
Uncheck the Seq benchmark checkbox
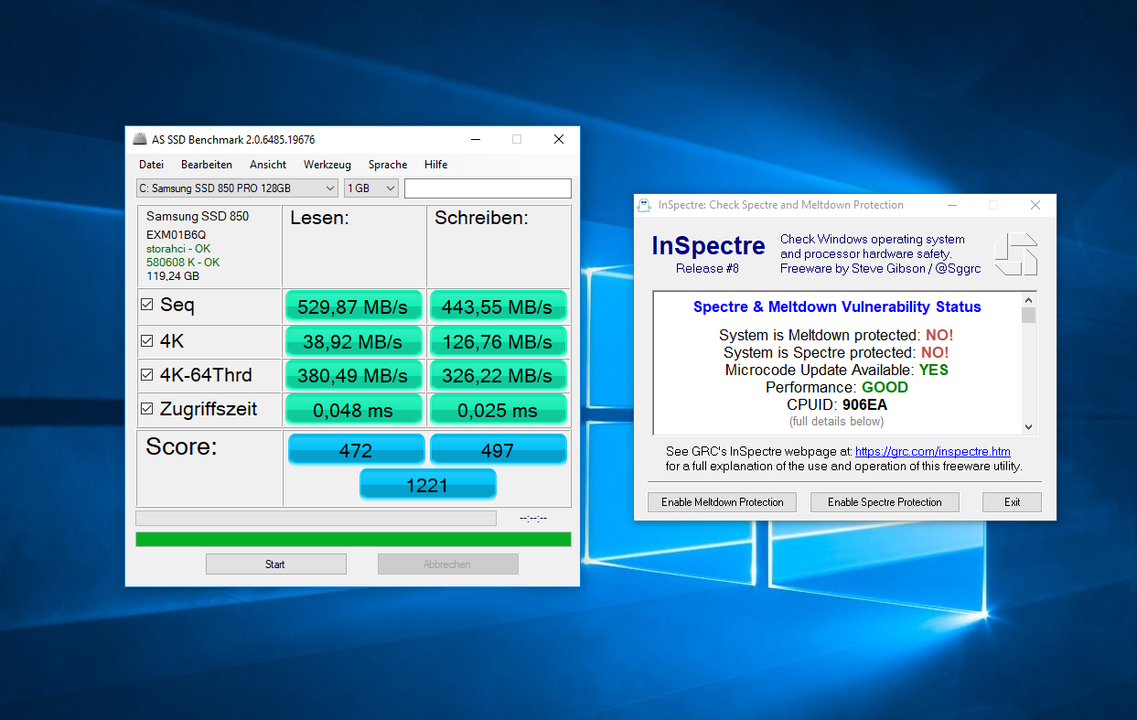point(146,305)
